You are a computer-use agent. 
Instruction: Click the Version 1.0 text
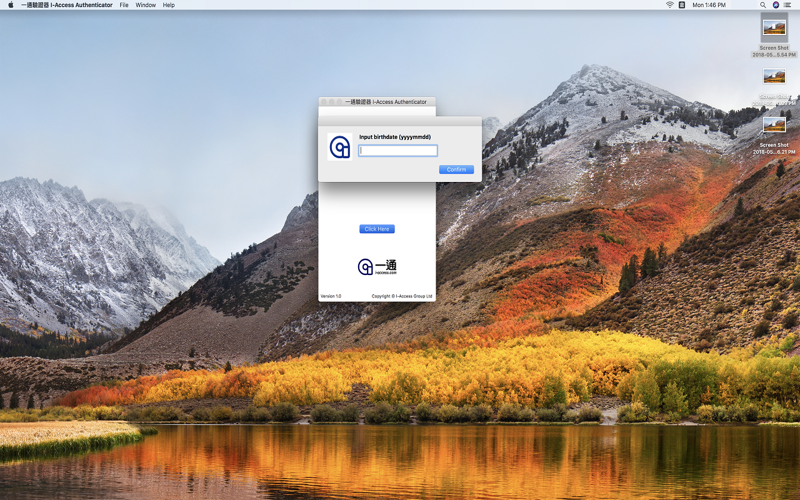[331, 296]
